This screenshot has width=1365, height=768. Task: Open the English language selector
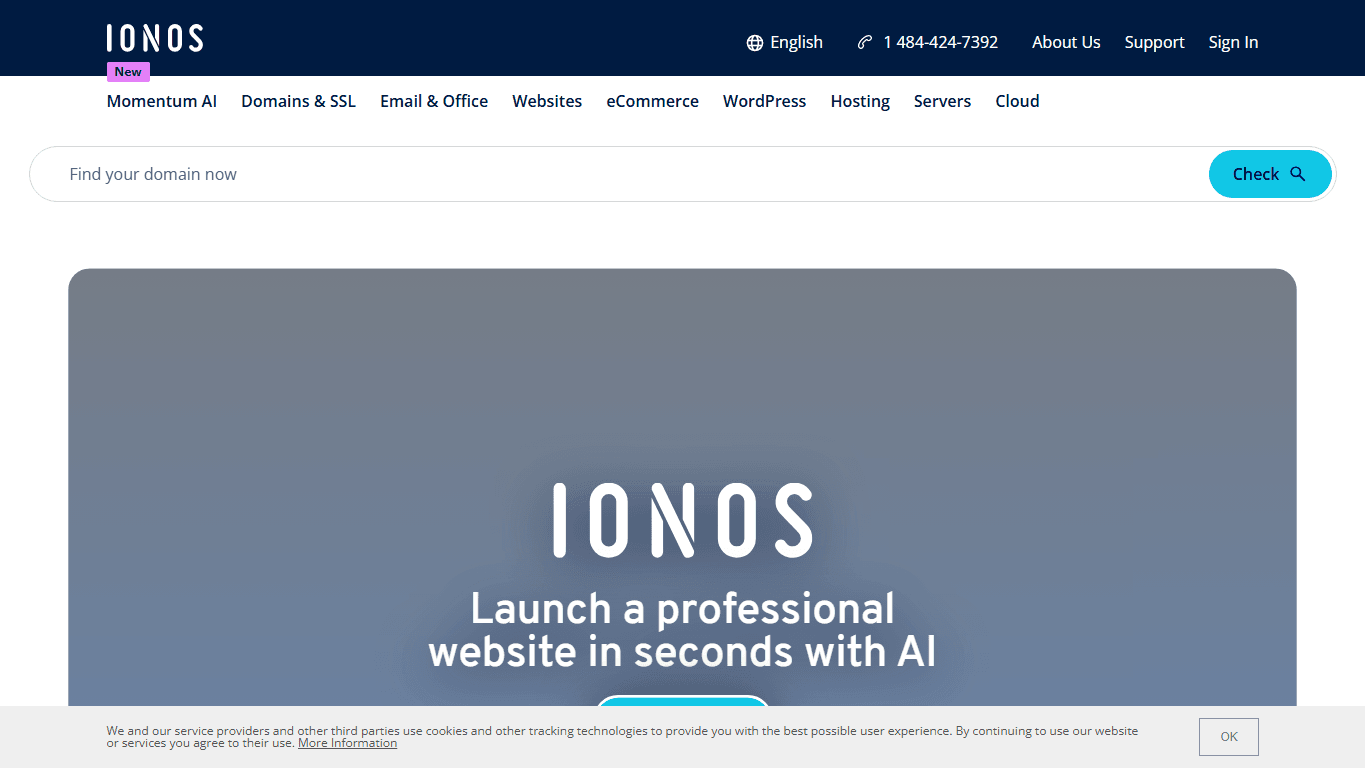point(785,42)
